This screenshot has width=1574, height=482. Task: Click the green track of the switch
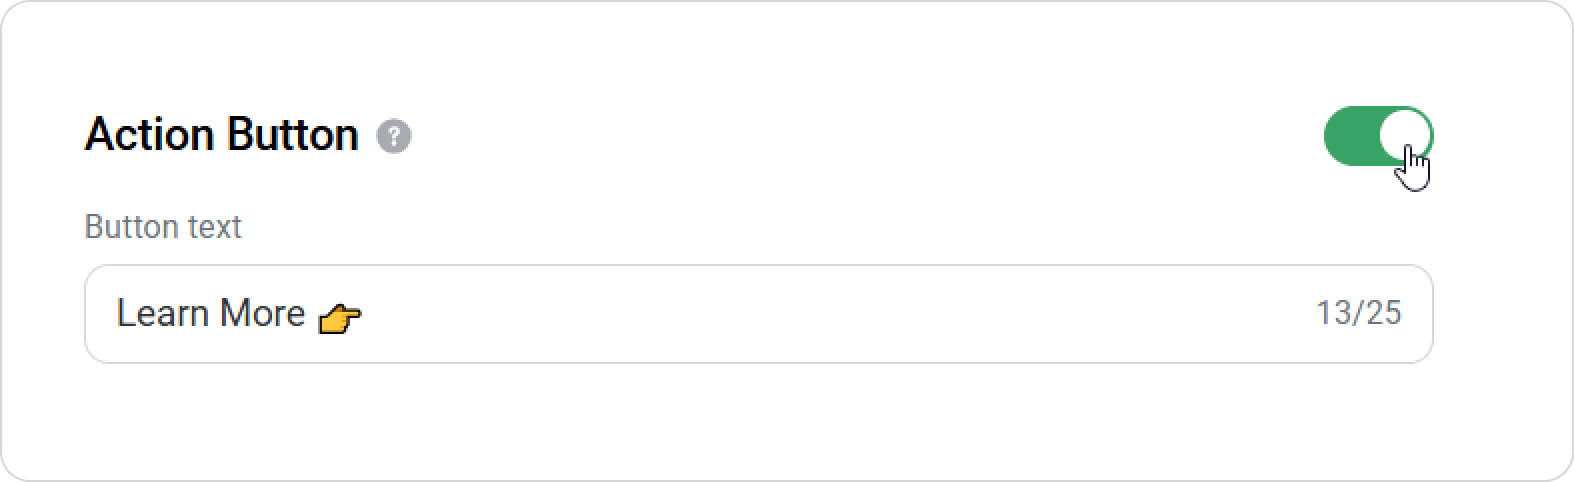(1352, 136)
